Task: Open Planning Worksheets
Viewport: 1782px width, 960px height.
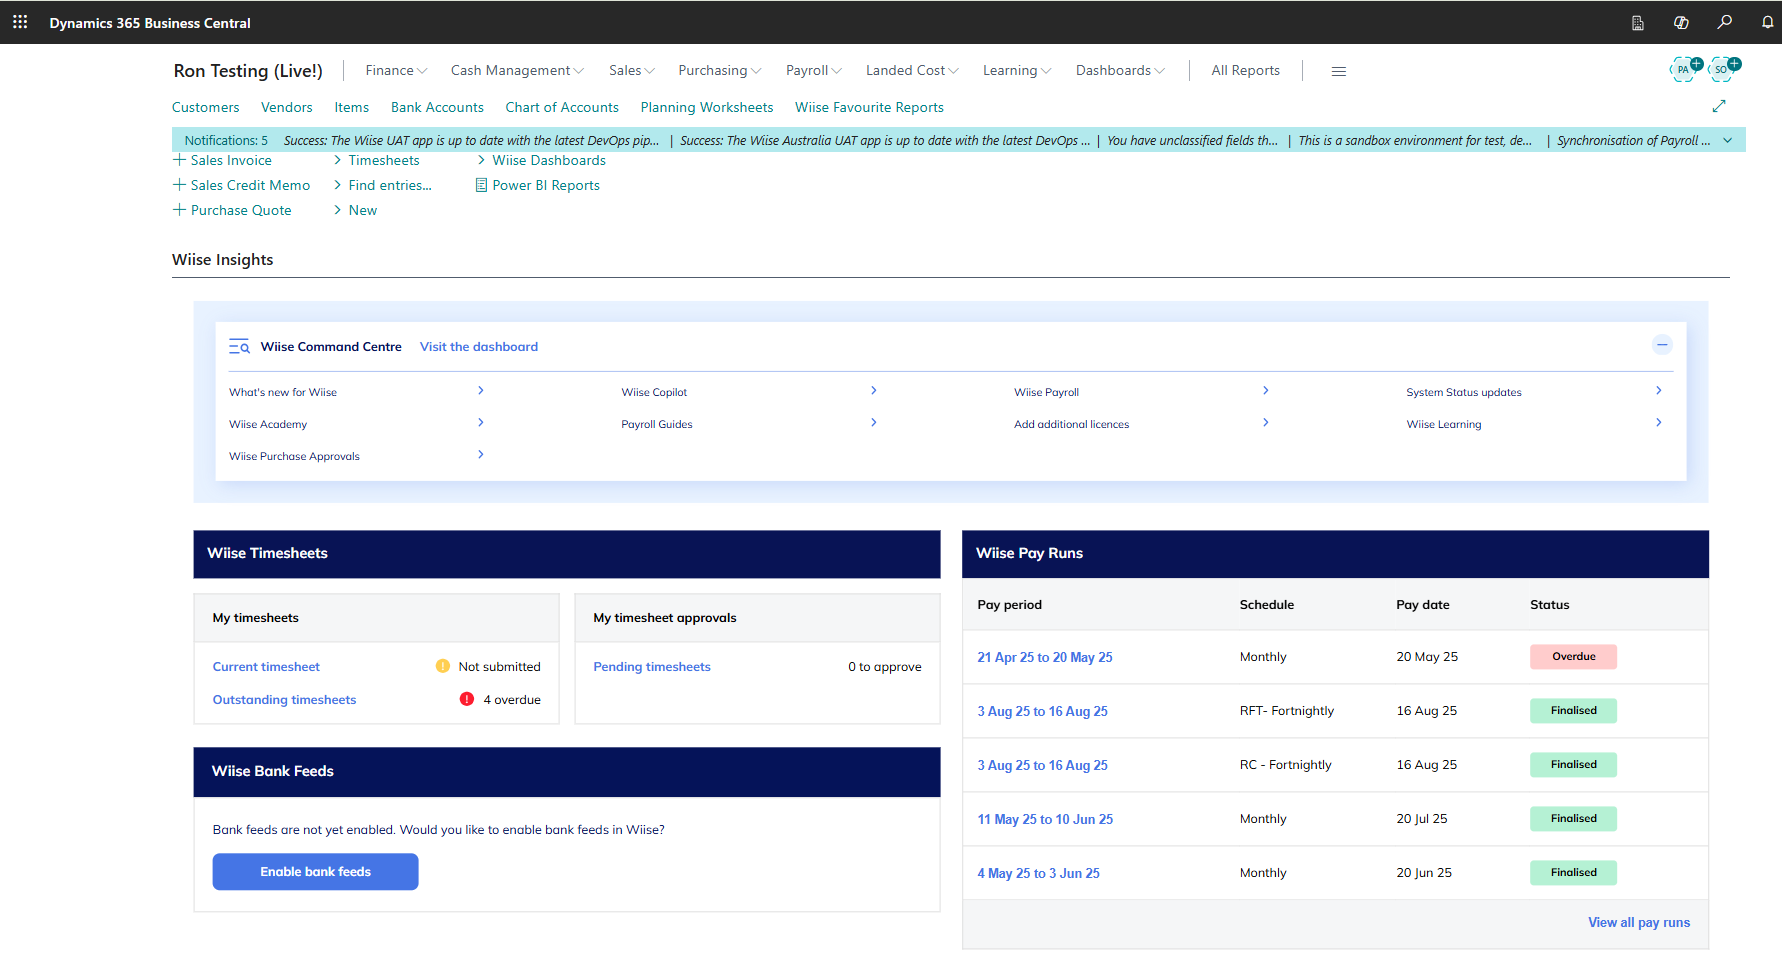Action: [x=707, y=107]
